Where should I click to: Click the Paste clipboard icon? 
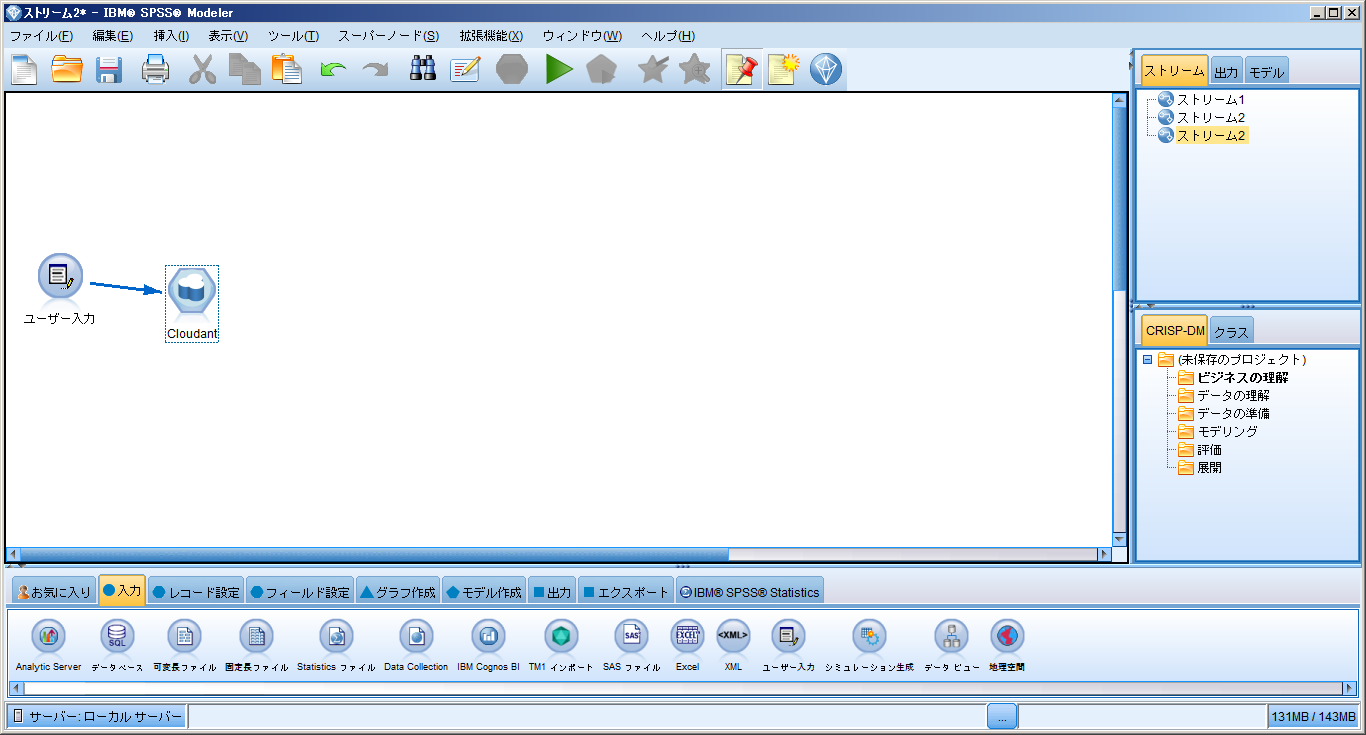(286, 70)
